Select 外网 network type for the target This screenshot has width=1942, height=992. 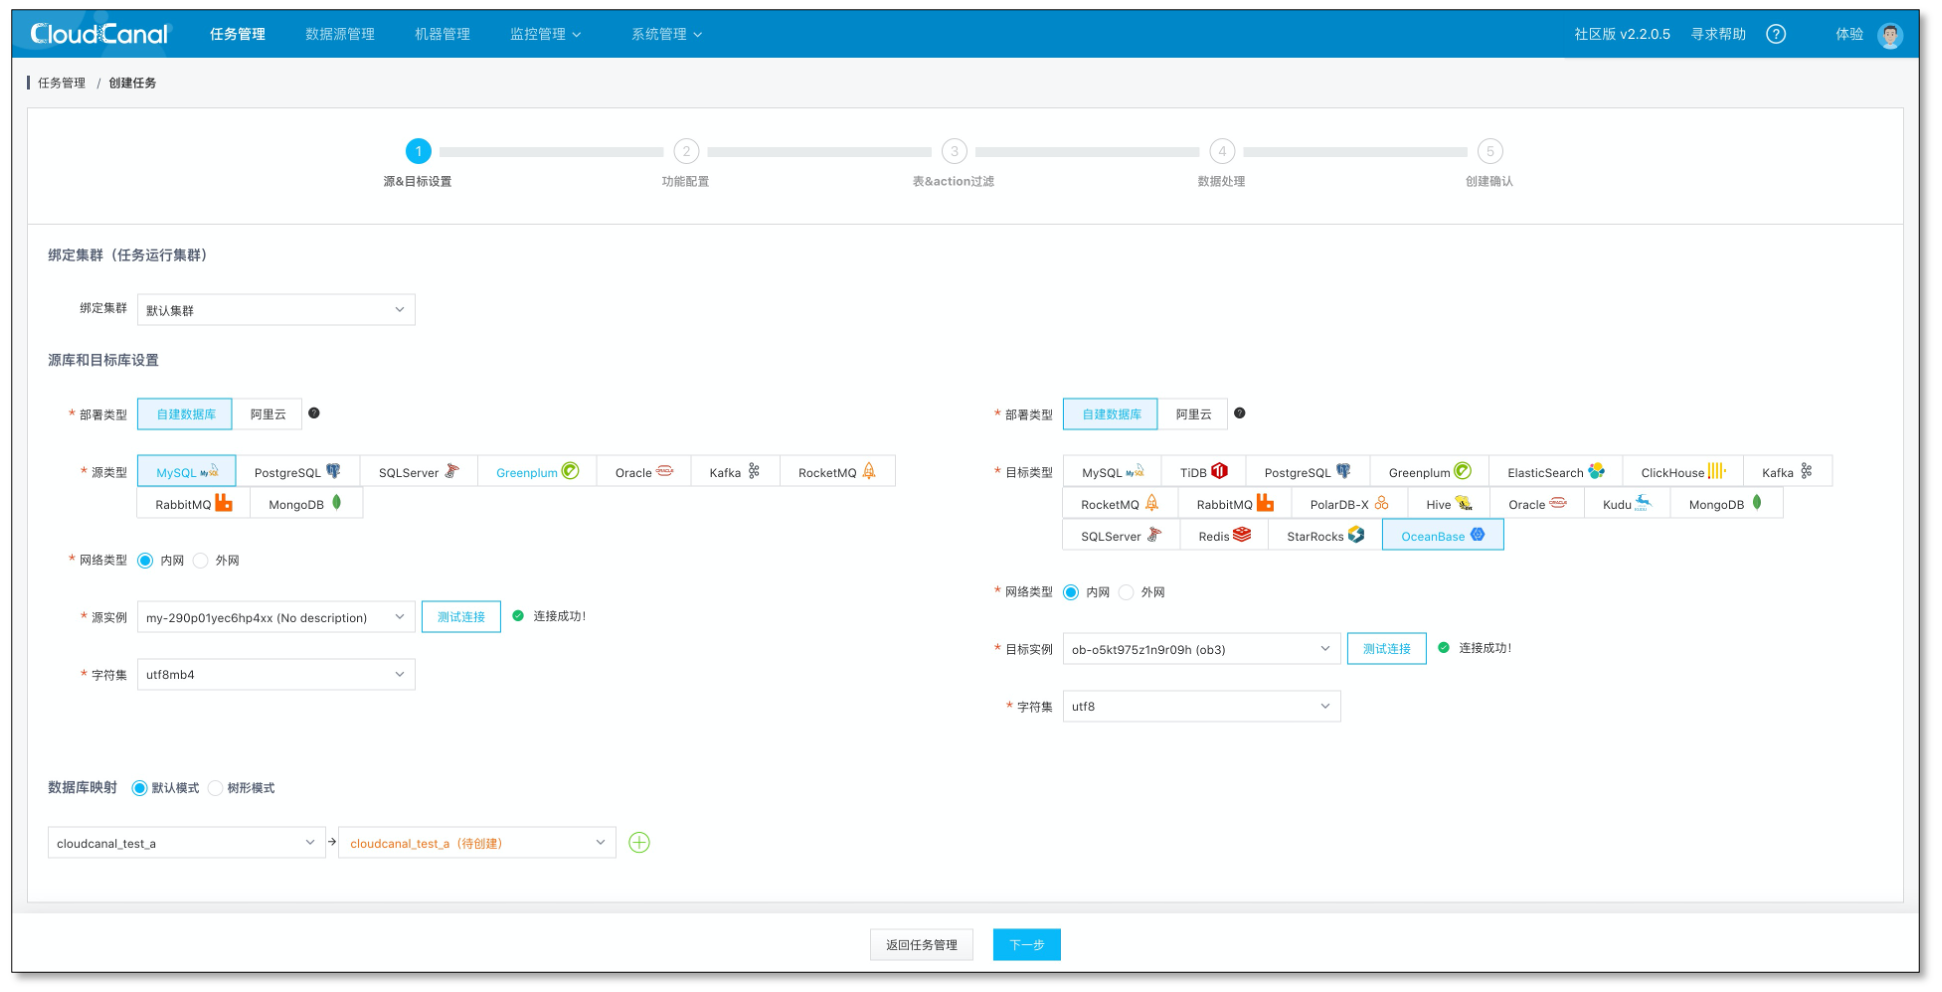(1127, 593)
